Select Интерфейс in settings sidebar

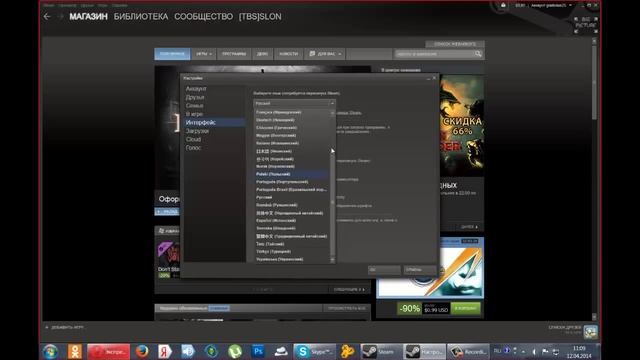(x=214, y=122)
